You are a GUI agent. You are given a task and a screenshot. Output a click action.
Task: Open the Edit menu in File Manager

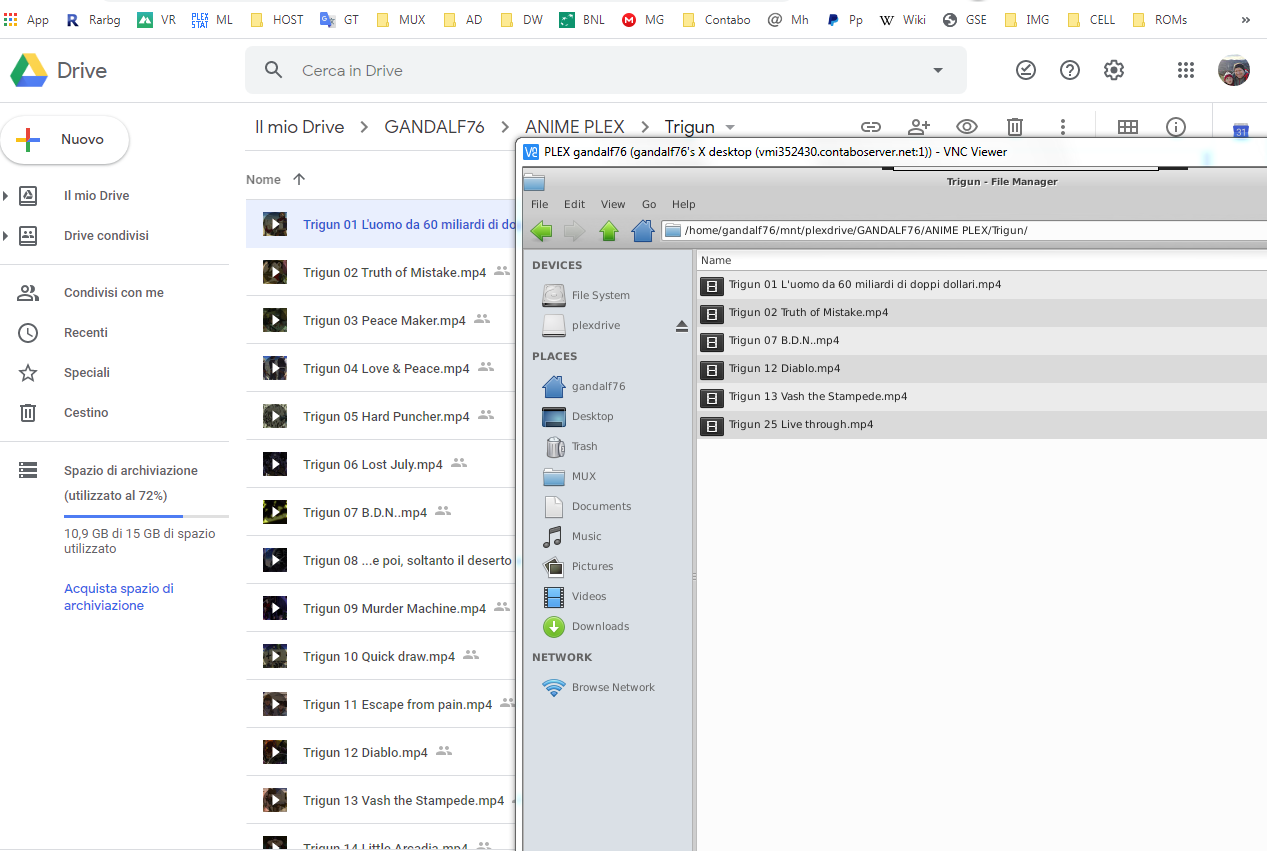pyautogui.click(x=574, y=204)
